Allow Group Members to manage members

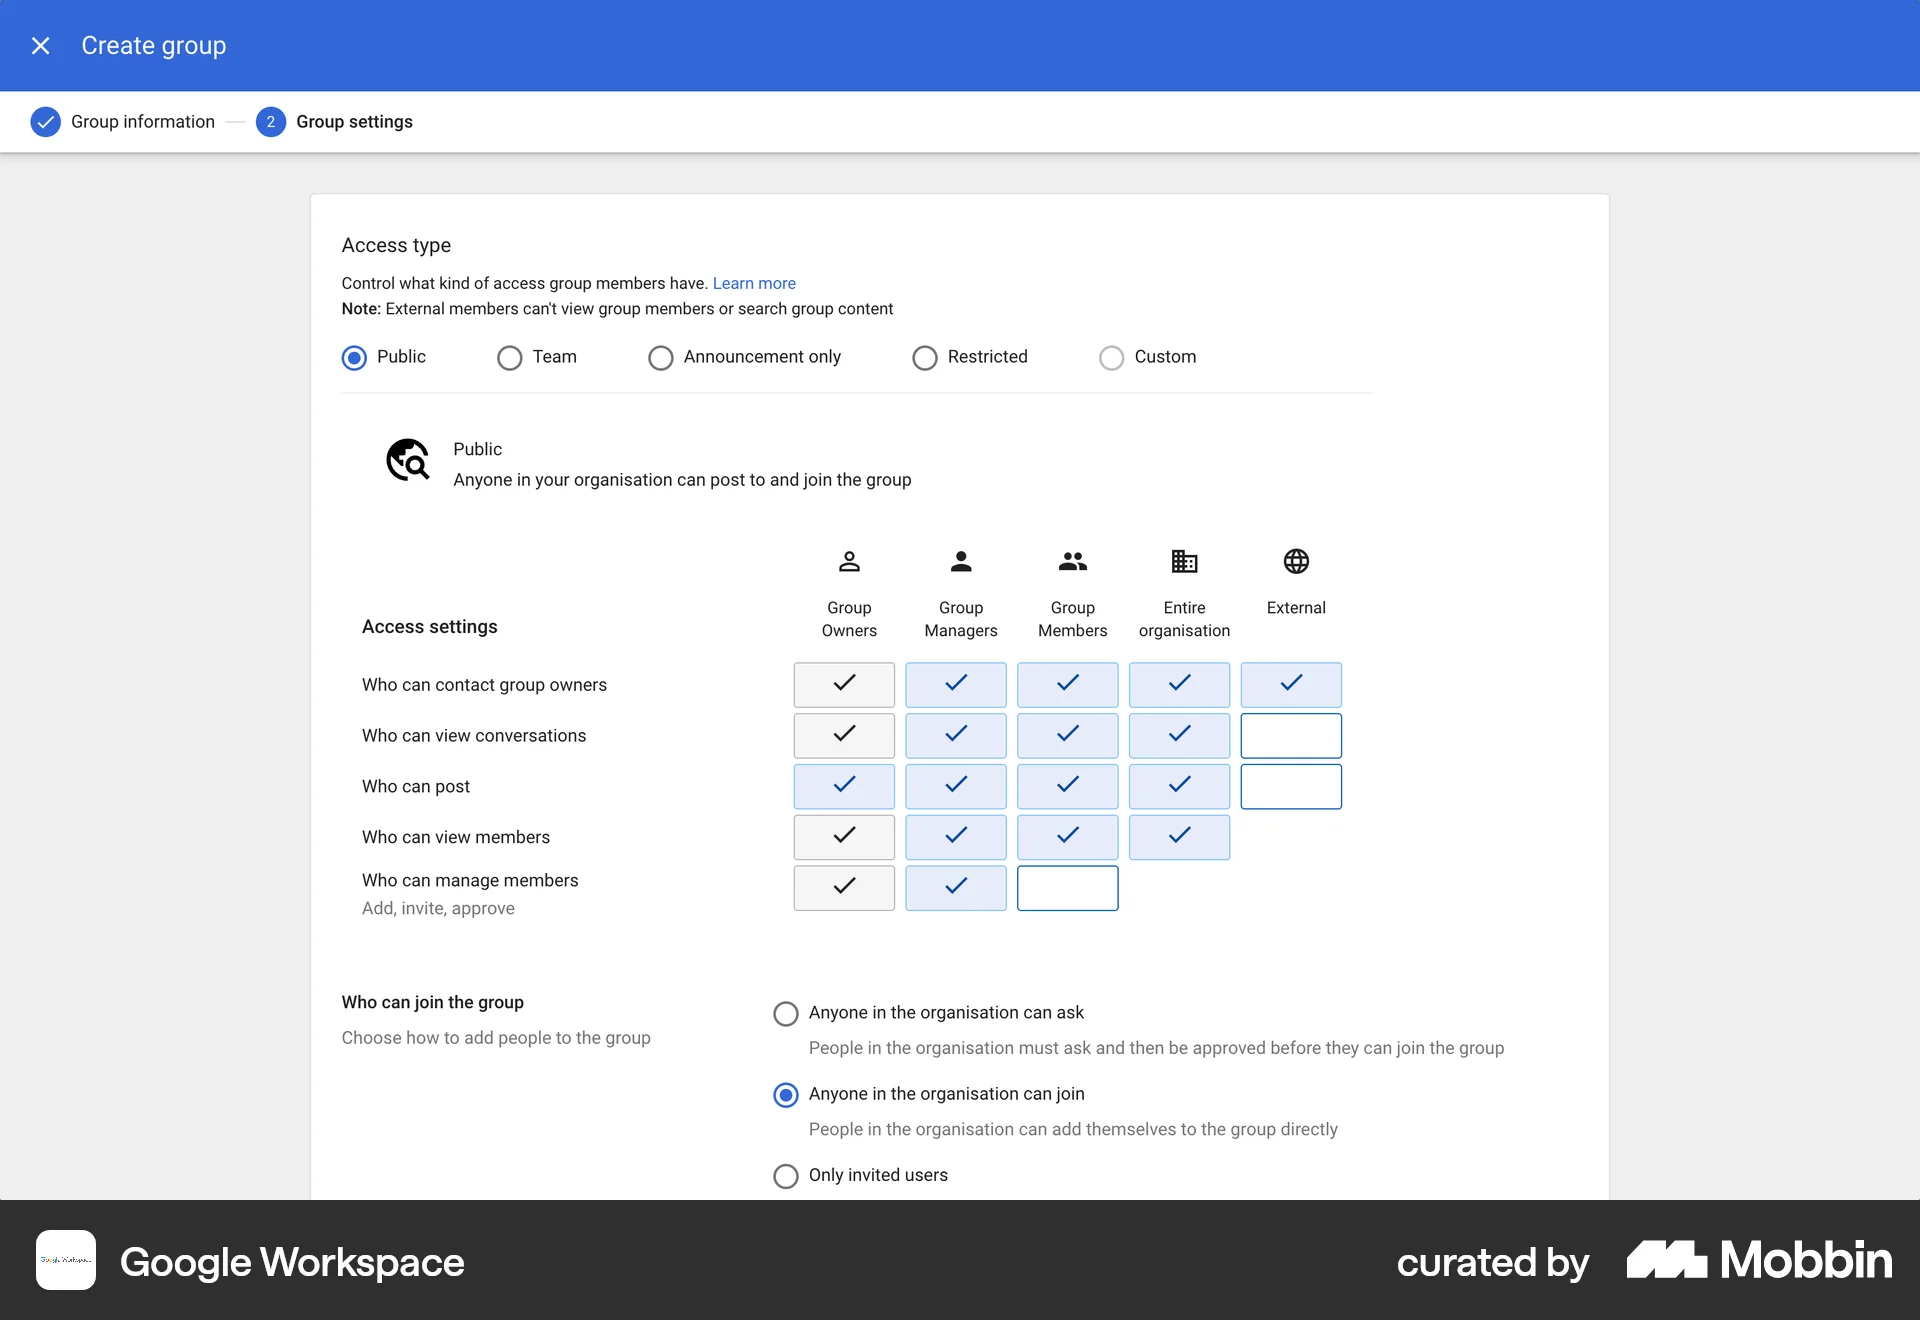pos(1067,888)
